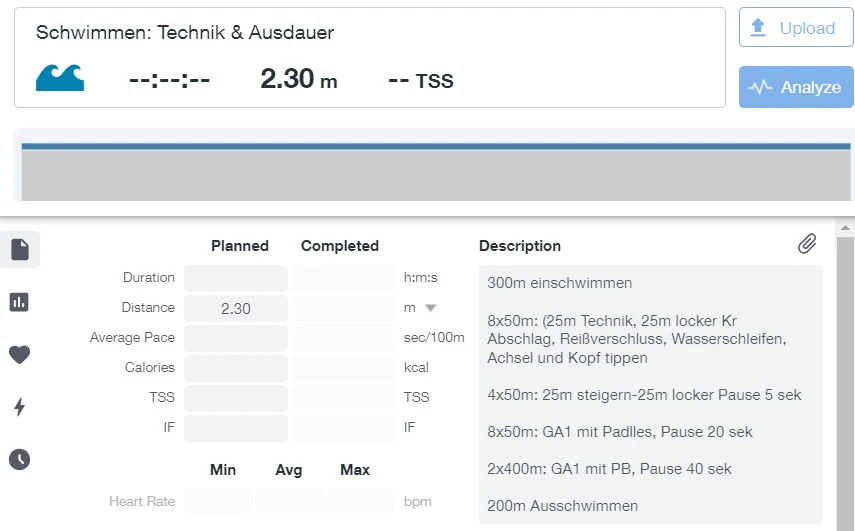855x531 pixels.
Task: Open the distance unit dropdown arrow
Action: pyautogui.click(x=431, y=308)
